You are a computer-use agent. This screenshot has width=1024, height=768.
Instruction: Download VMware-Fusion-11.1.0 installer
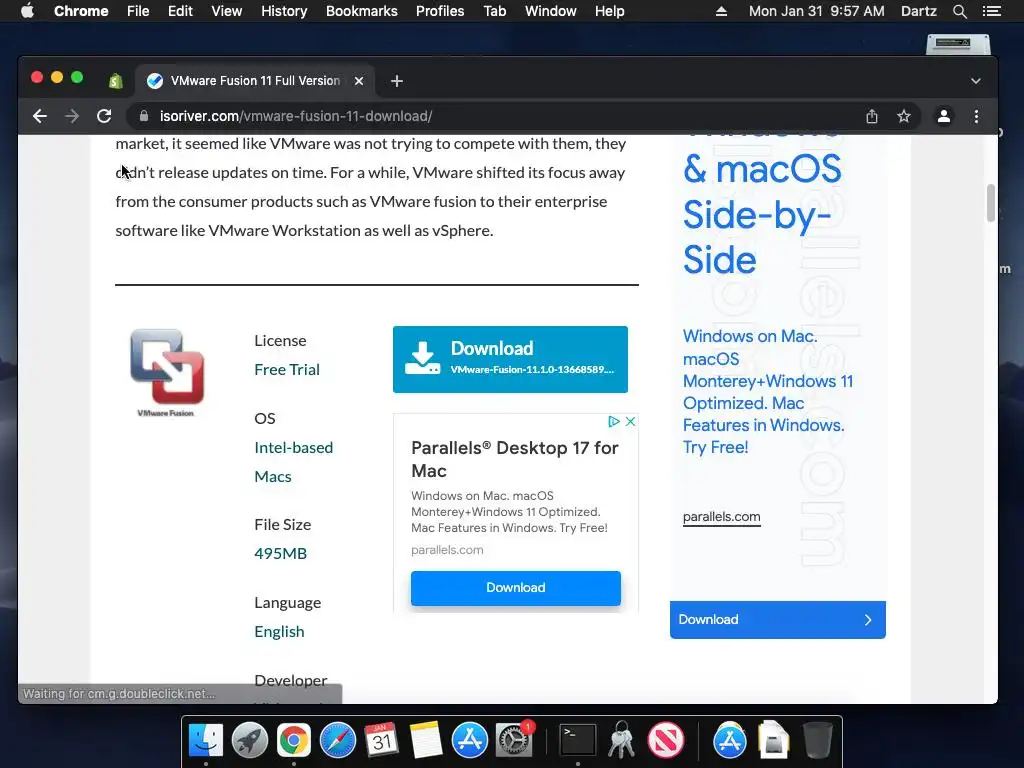point(510,359)
